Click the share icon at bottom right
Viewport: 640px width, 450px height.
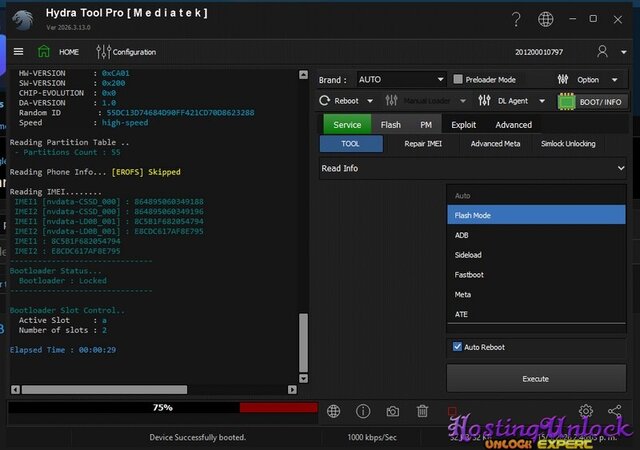point(614,411)
